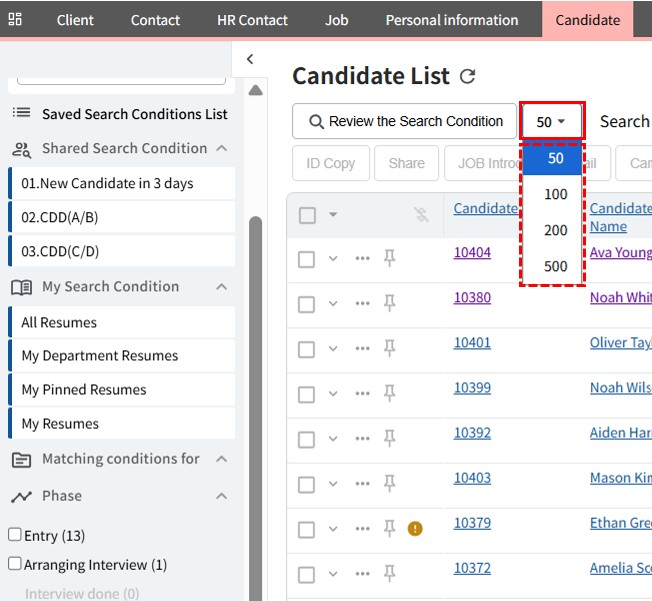Expand row details for candidate 10401
The width and height of the screenshot is (652, 601).
click(x=333, y=349)
